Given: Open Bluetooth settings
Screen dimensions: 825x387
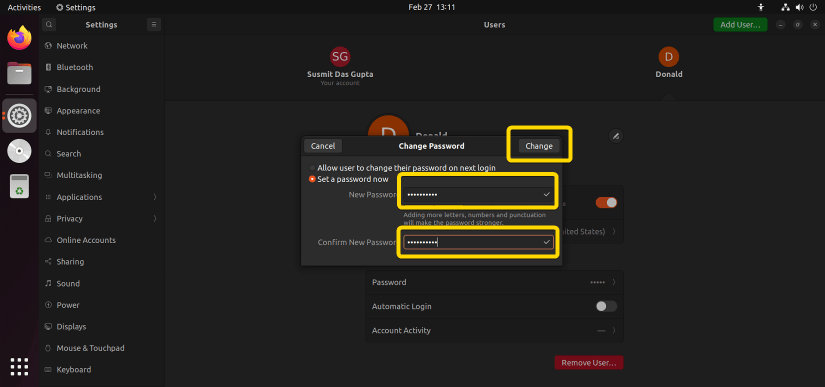Looking at the screenshot, I should pos(102,67).
